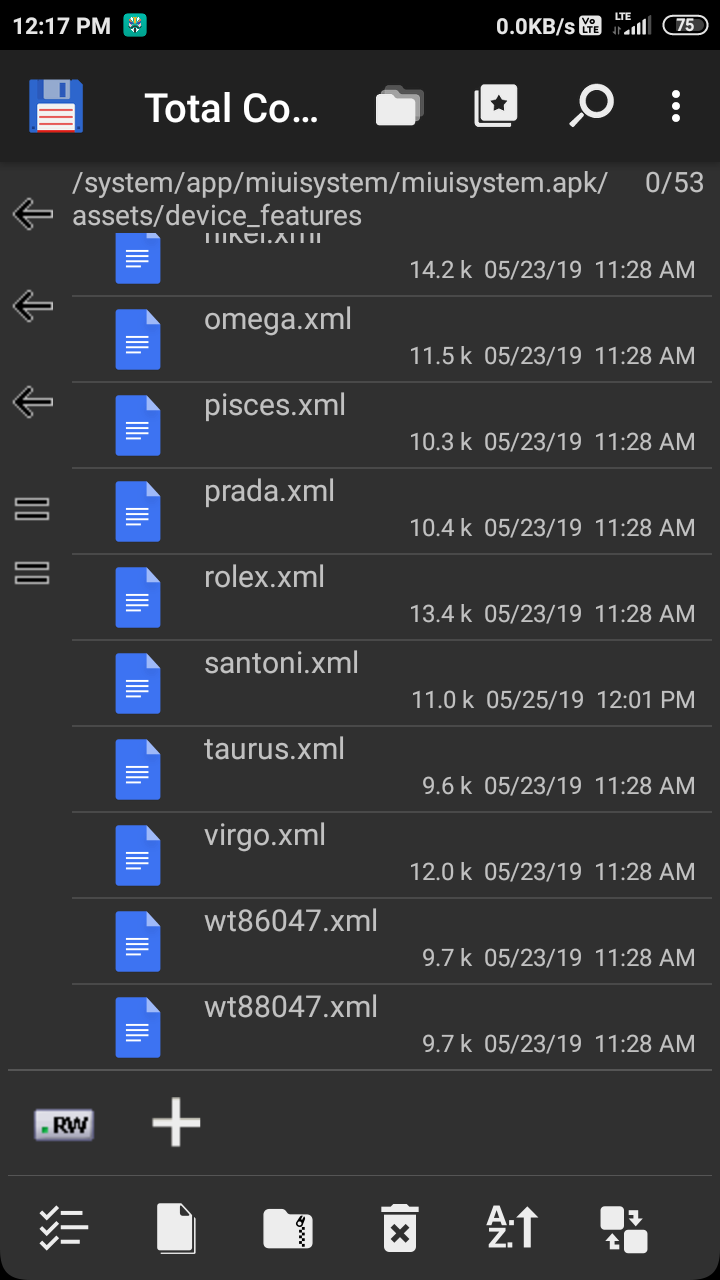Tap the delete trash icon
Viewport: 720px width, 1280px height.
[400, 1227]
